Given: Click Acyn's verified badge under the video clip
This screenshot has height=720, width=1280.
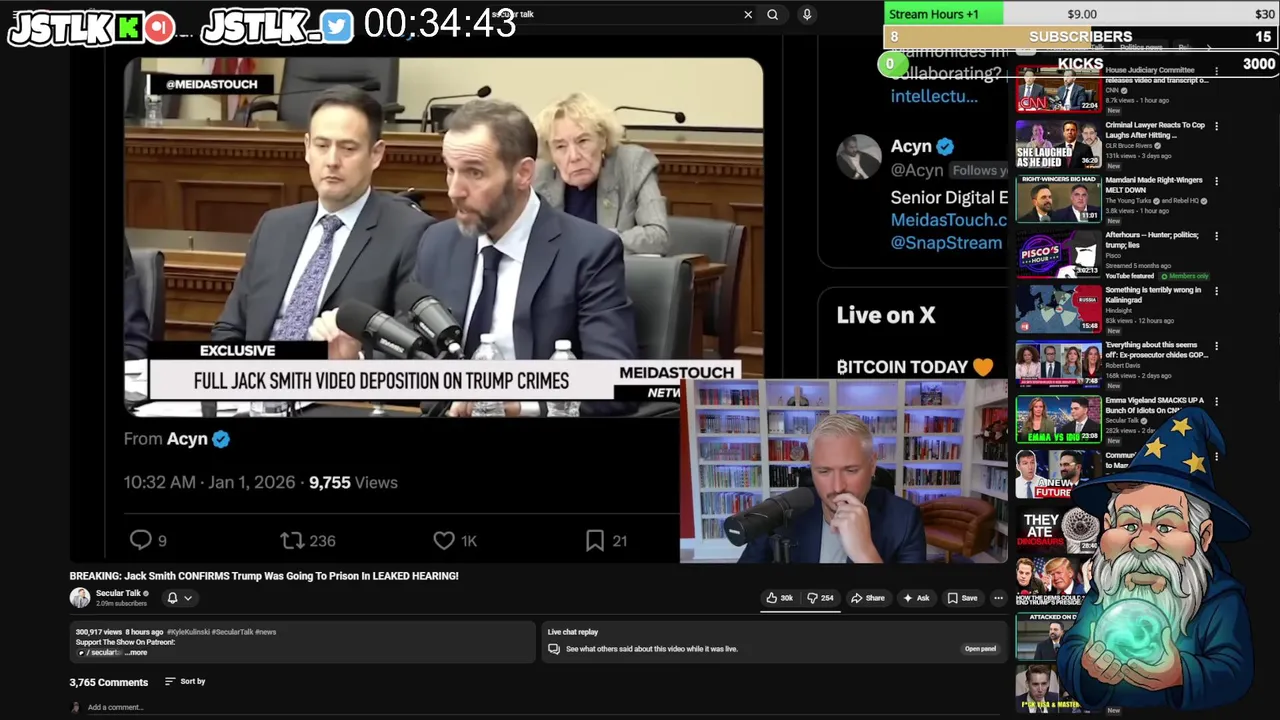Looking at the screenshot, I should (x=221, y=439).
